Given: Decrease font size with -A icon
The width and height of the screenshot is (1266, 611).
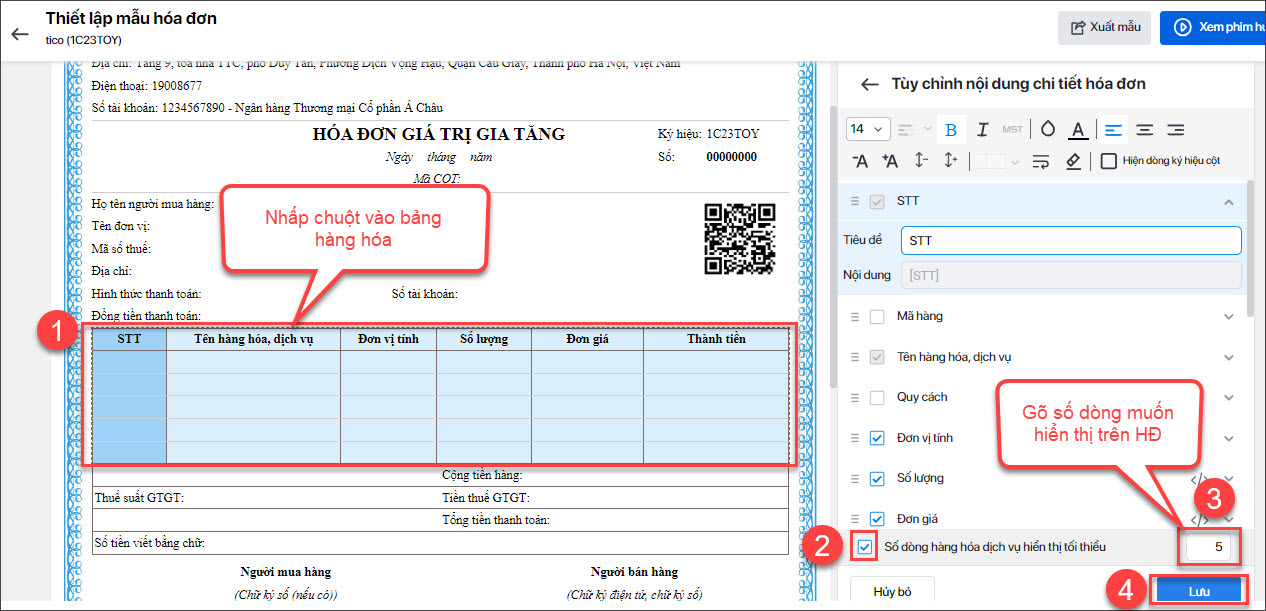Looking at the screenshot, I should tap(860, 161).
